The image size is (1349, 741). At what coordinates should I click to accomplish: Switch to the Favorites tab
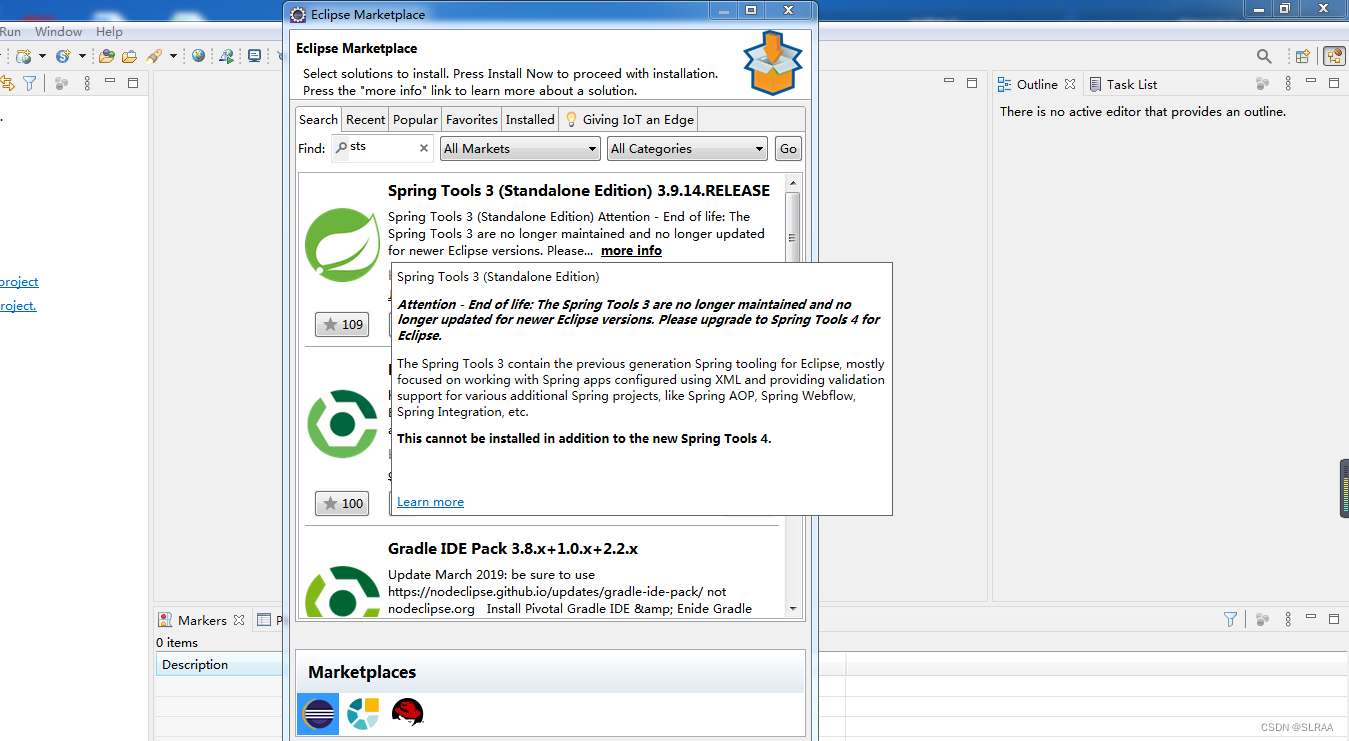pyautogui.click(x=472, y=120)
